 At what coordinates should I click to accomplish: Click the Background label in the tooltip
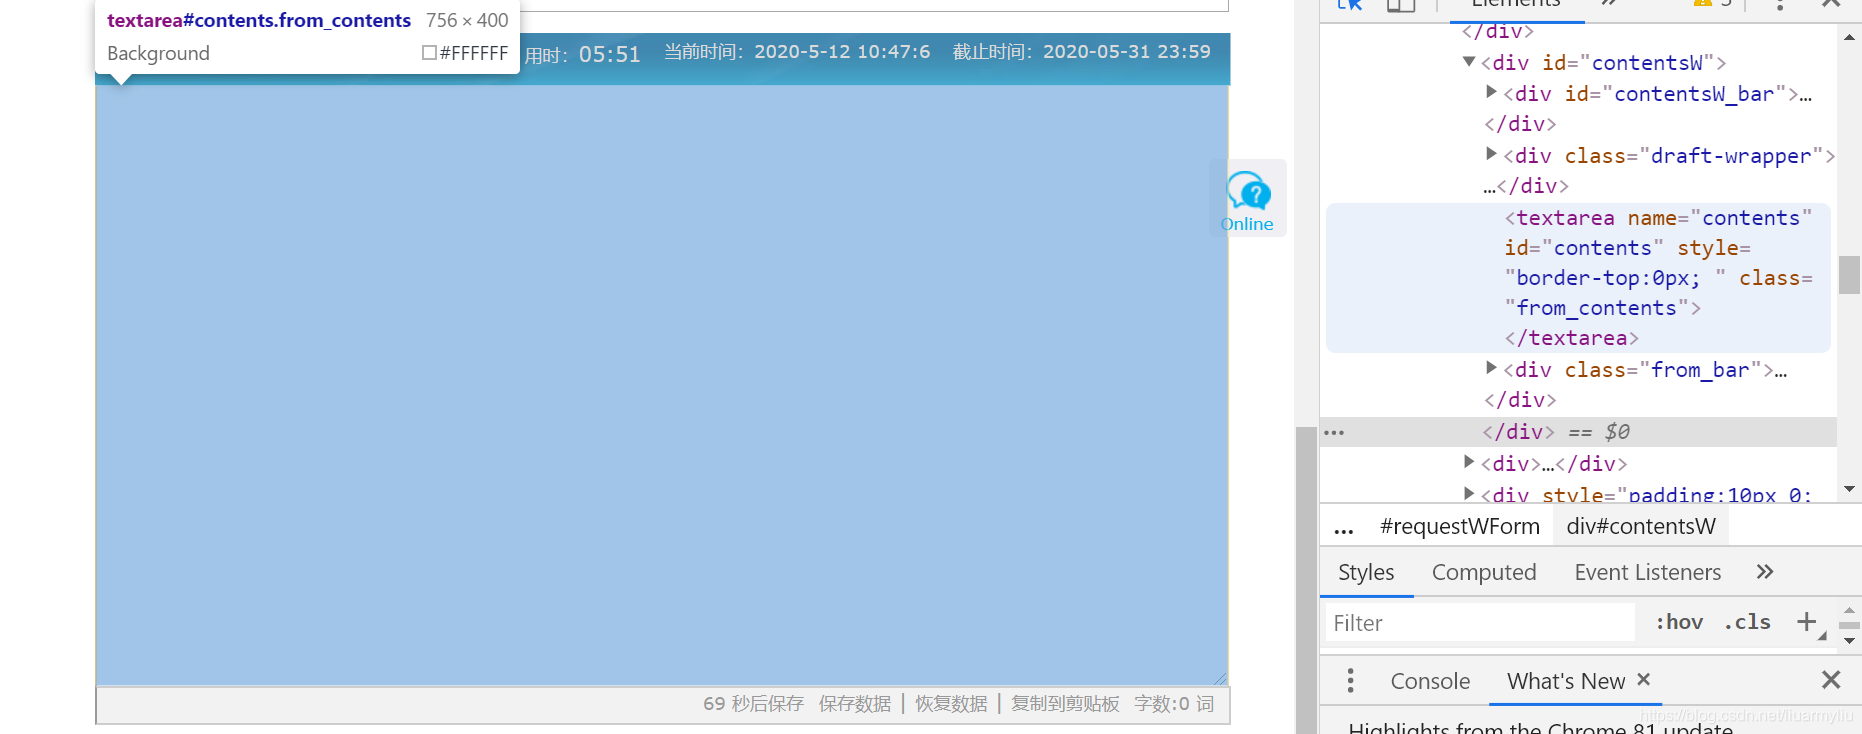click(158, 53)
